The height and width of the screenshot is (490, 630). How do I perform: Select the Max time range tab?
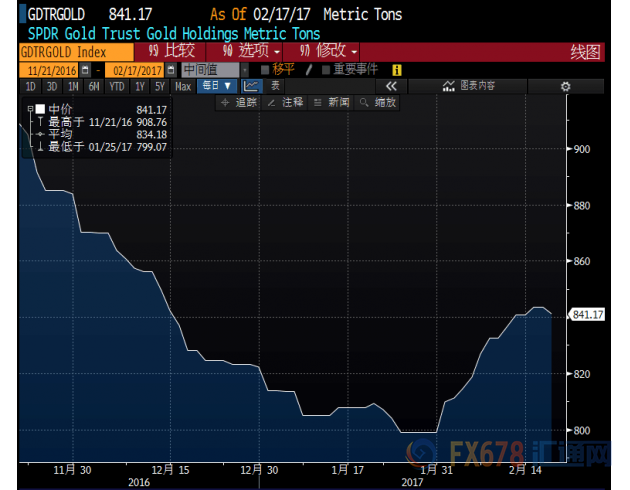(x=183, y=86)
